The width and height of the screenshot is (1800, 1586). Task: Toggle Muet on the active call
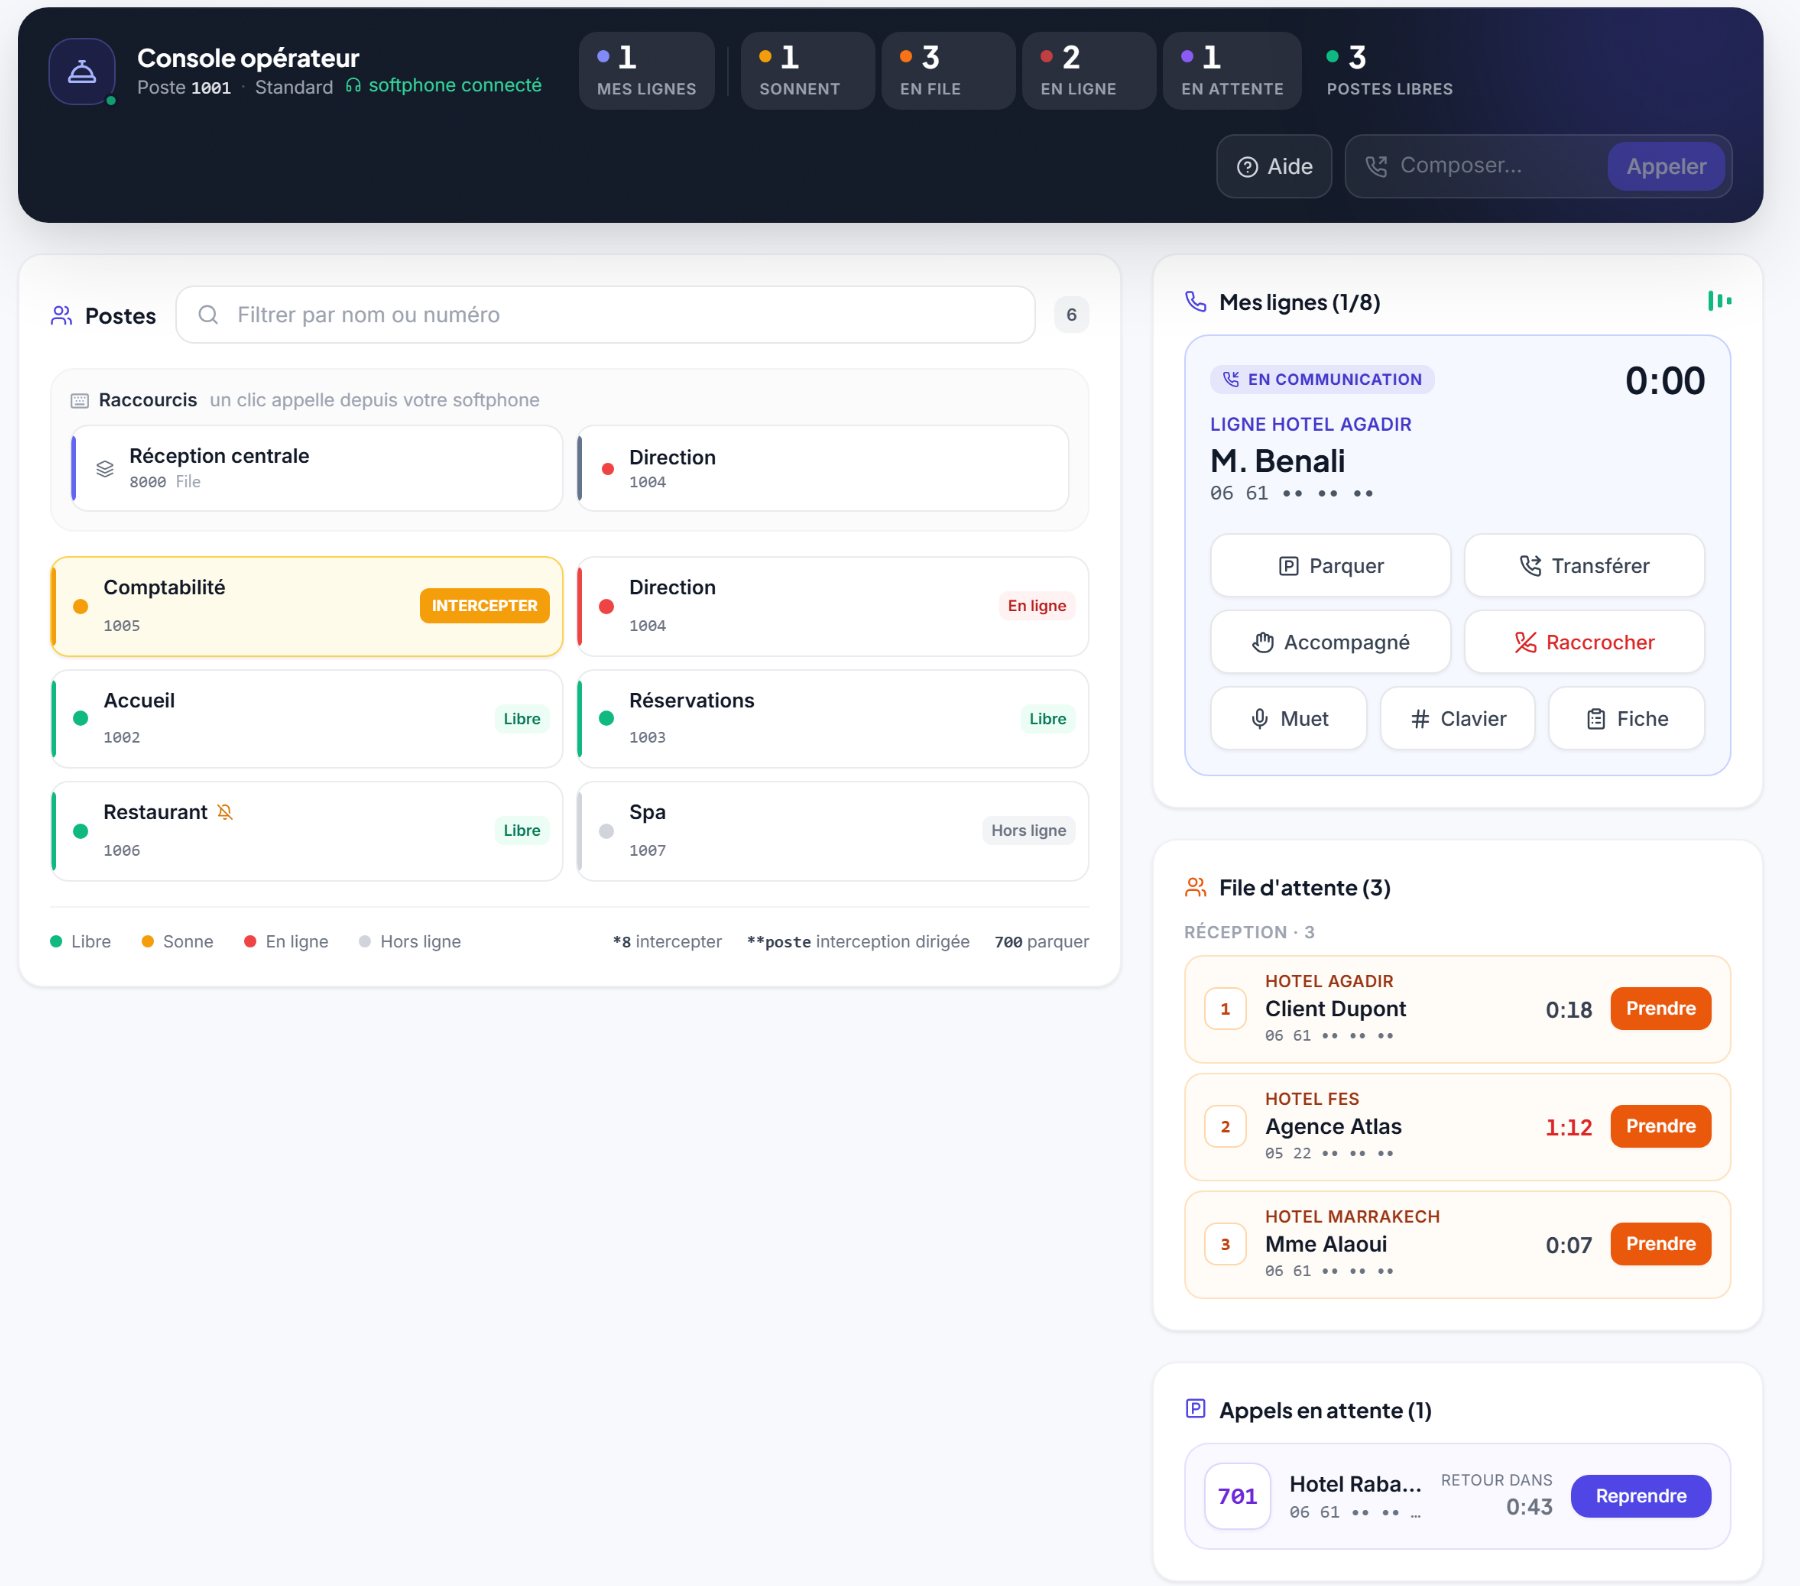(x=1288, y=718)
